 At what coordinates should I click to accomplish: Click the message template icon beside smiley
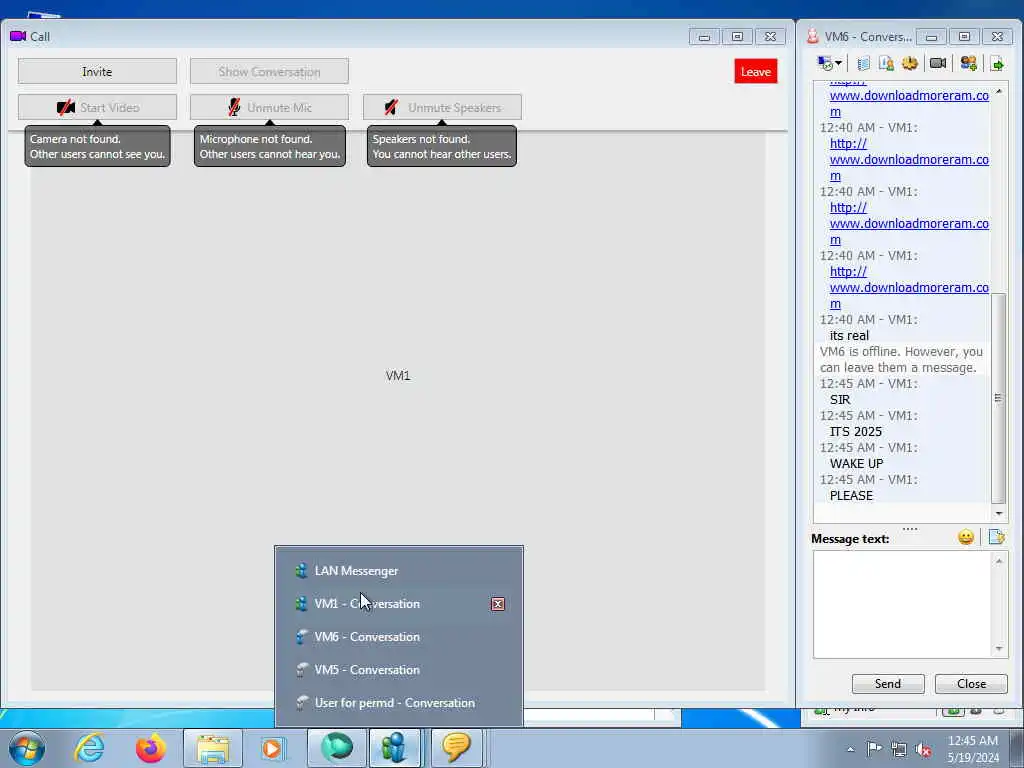click(997, 537)
